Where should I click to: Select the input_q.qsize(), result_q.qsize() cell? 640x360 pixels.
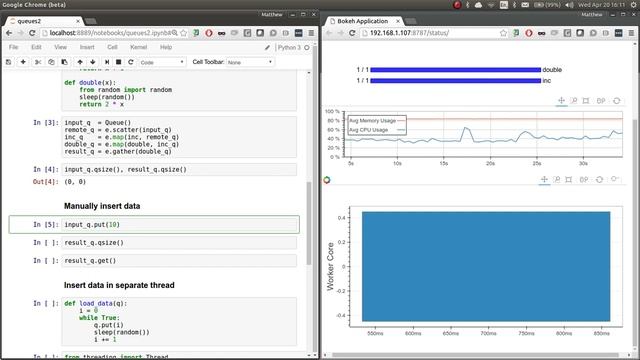[179, 169]
